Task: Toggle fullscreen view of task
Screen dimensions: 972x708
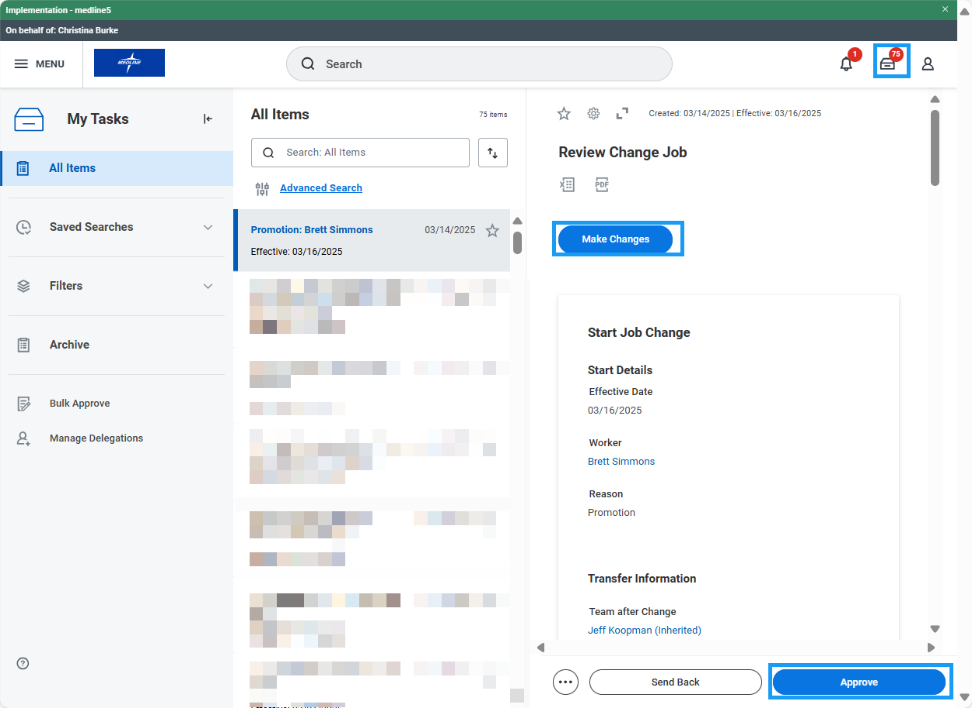Action: [622, 114]
